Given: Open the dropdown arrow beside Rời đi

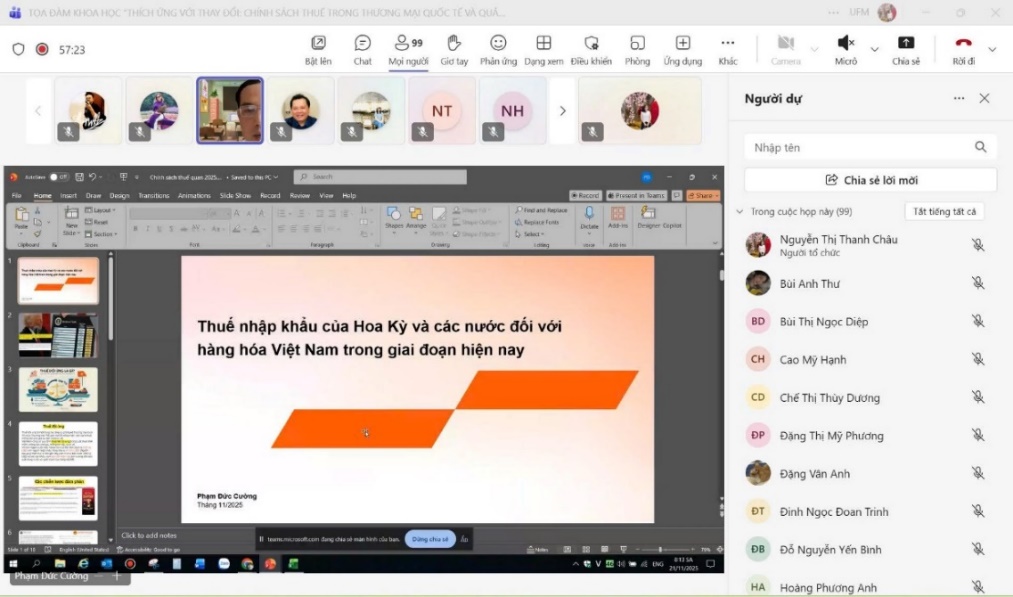Looking at the screenshot, I should (x=992, y=49).
